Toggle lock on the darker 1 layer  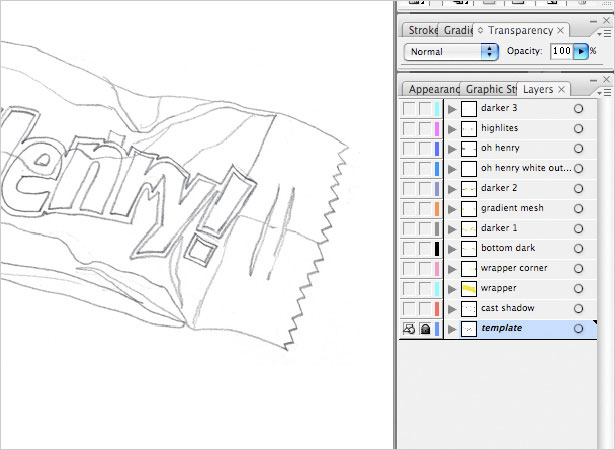point(425,229)
